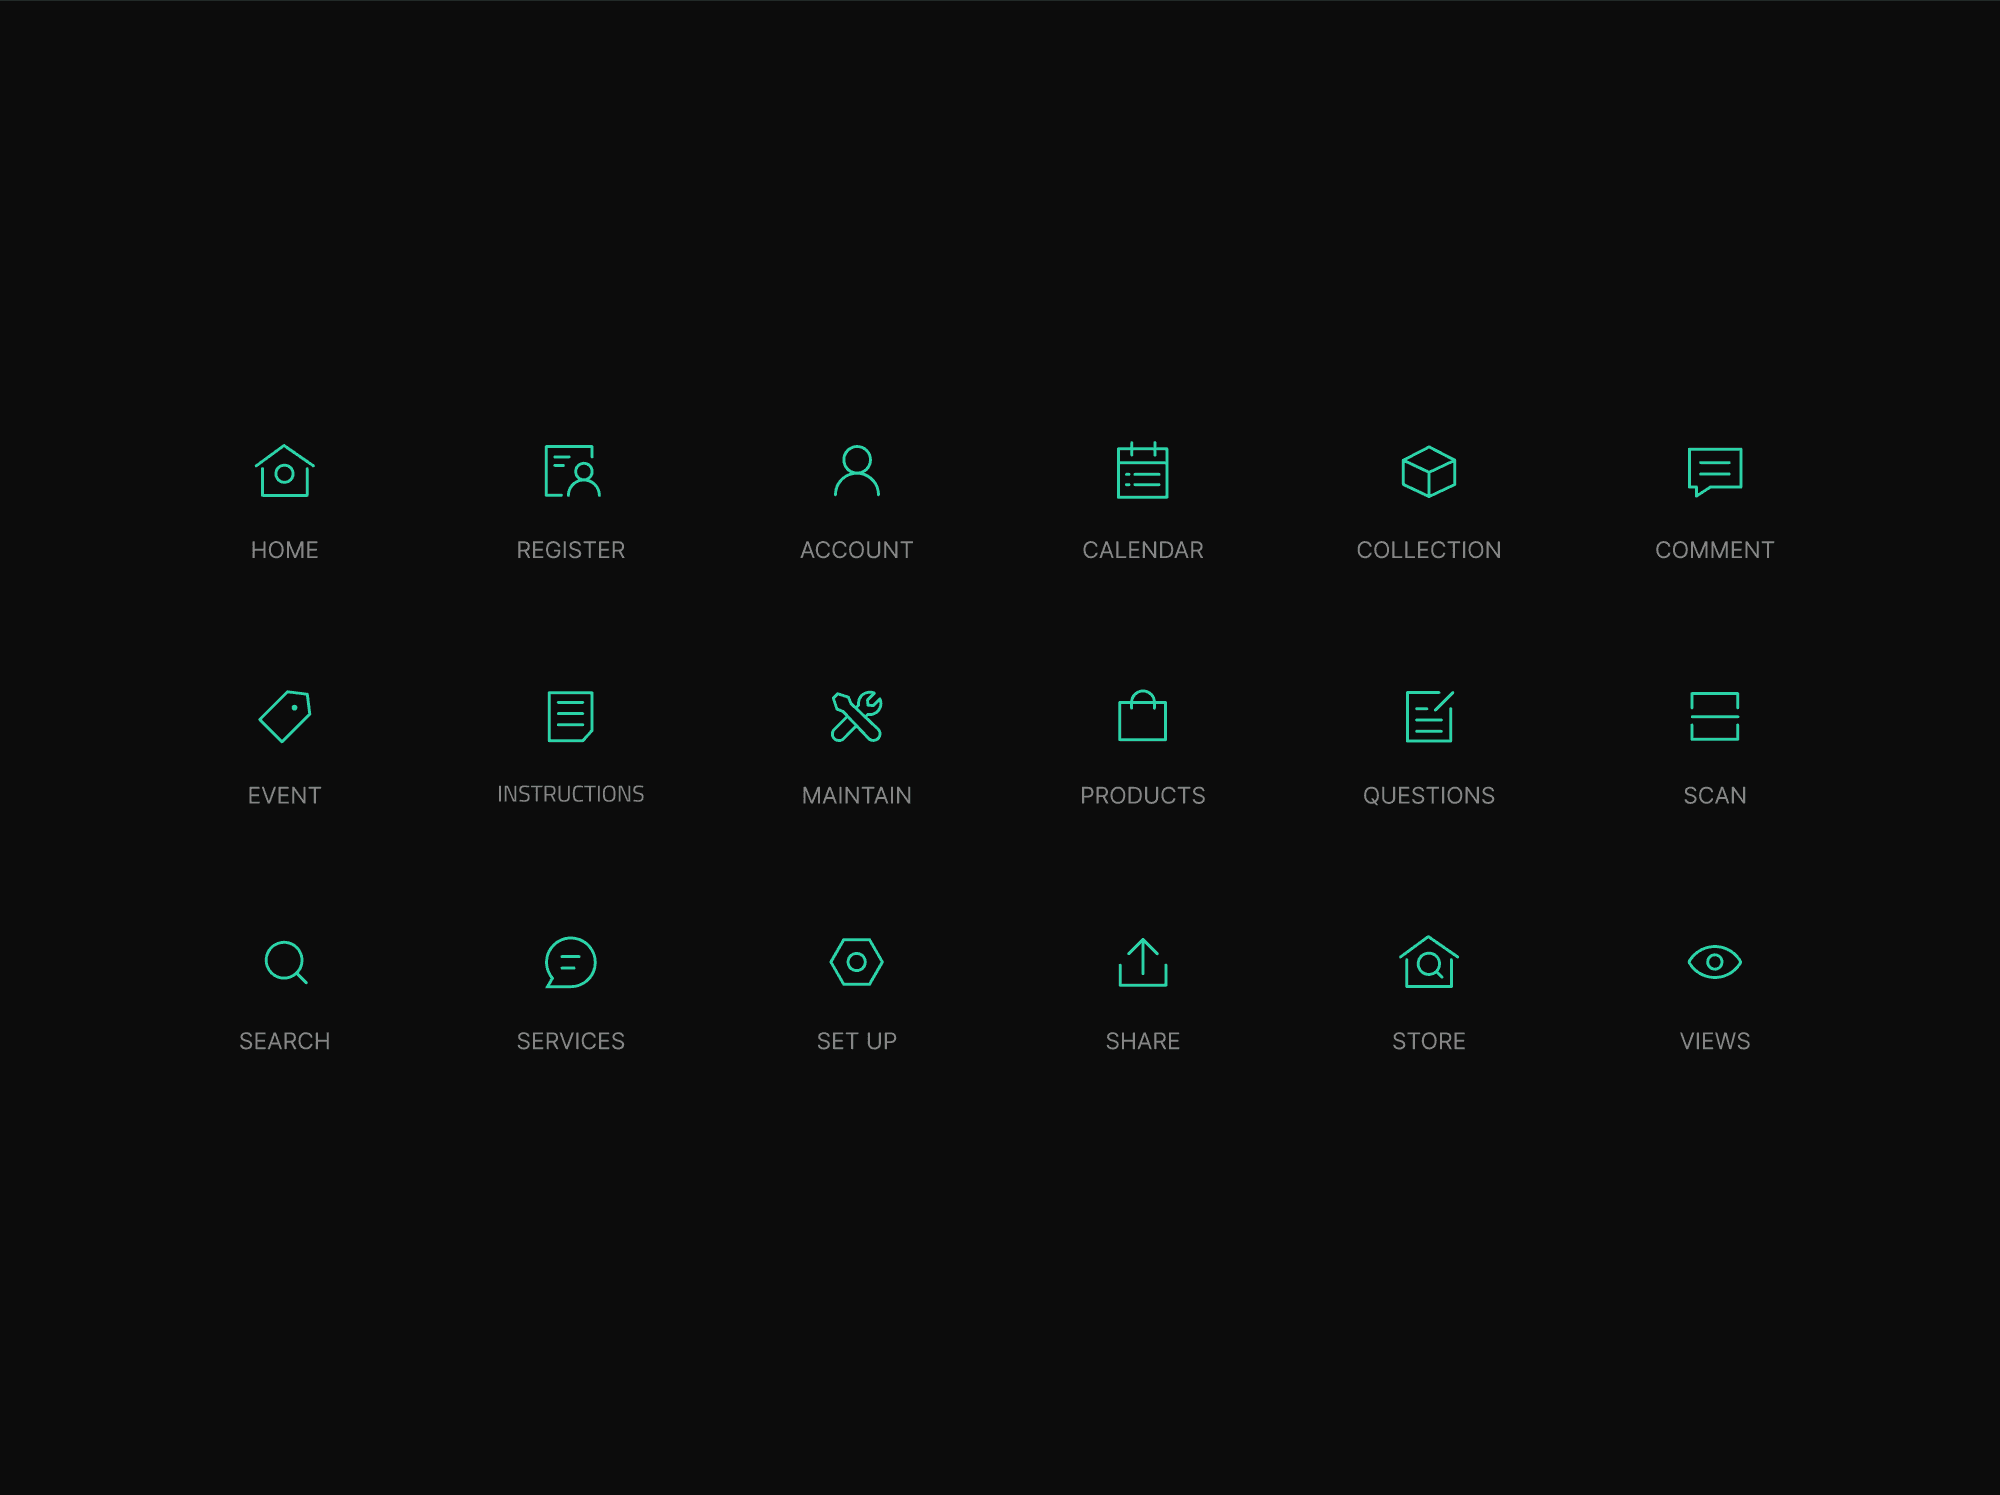Click the EVENT label text
The height and width of the screenshot is (1495, 2000).
point(285,796)
